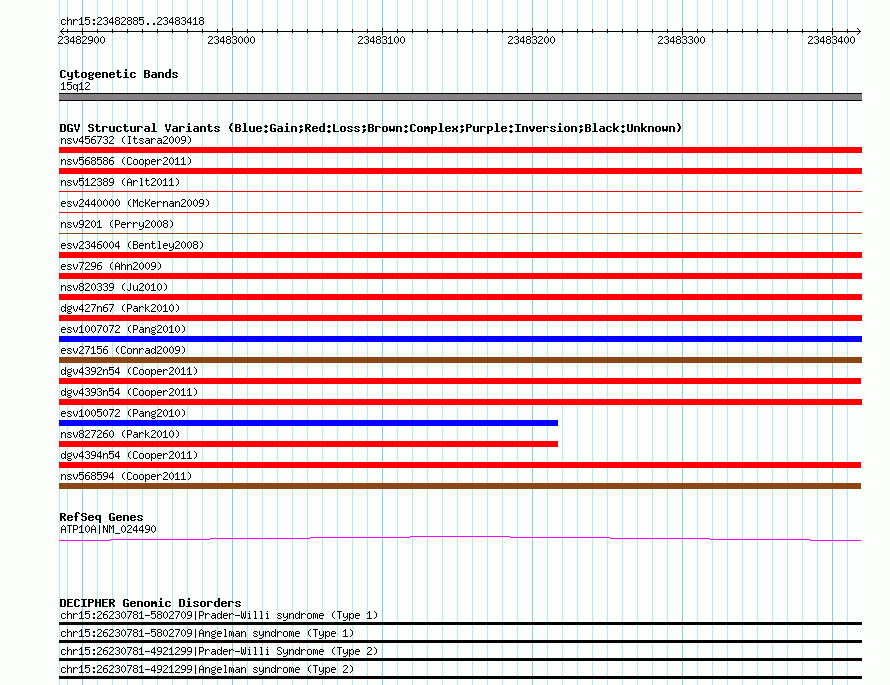890x685 pixels.
Task: Select the brown bar below nsv568594 (Cooper2011)
Action: click(x=460, y=486)
